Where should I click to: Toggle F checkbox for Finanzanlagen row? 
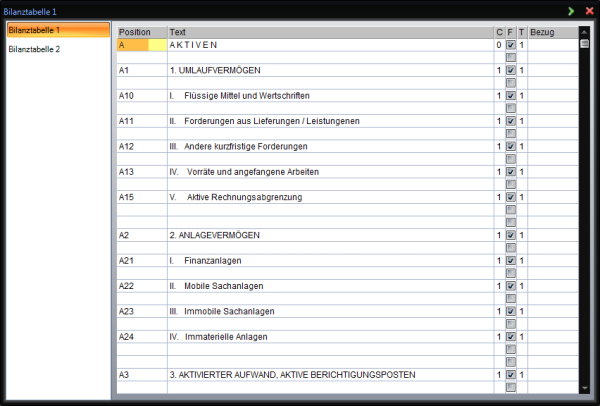click(510, 260)
